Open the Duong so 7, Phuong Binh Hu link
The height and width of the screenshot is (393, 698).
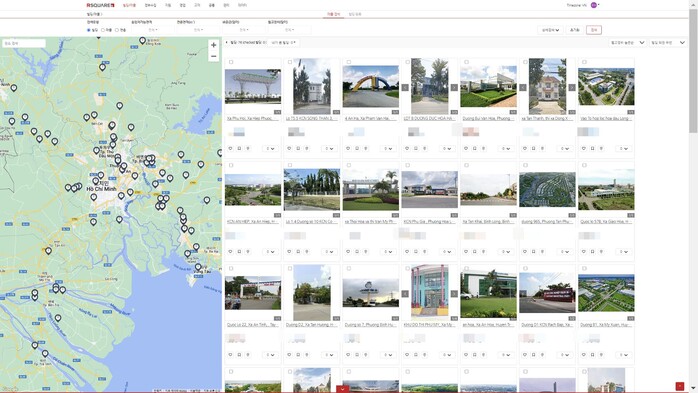(x=371, y=325)
